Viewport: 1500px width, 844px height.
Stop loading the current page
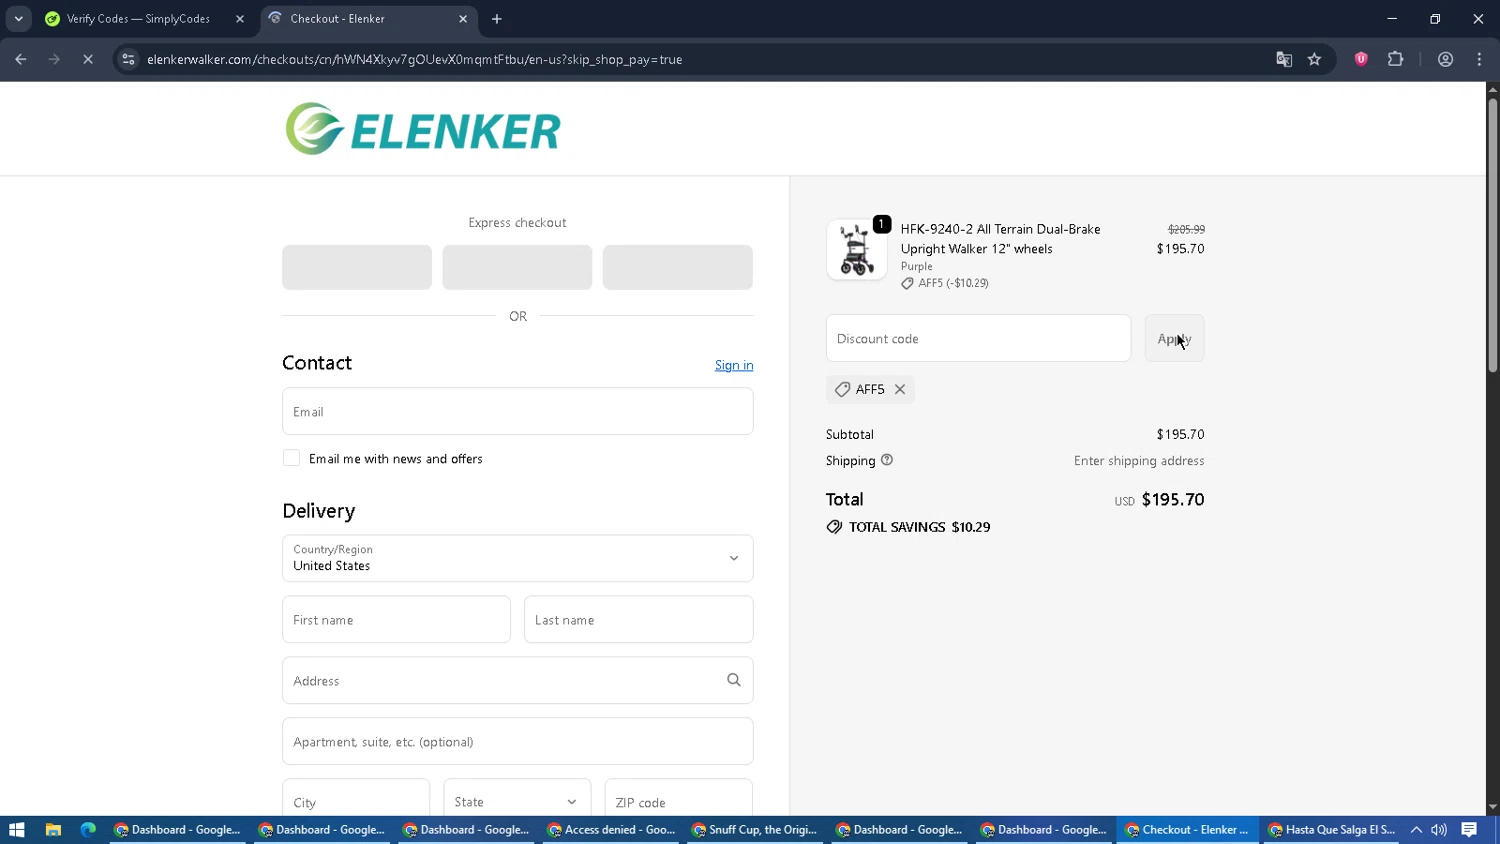(88, 59)
